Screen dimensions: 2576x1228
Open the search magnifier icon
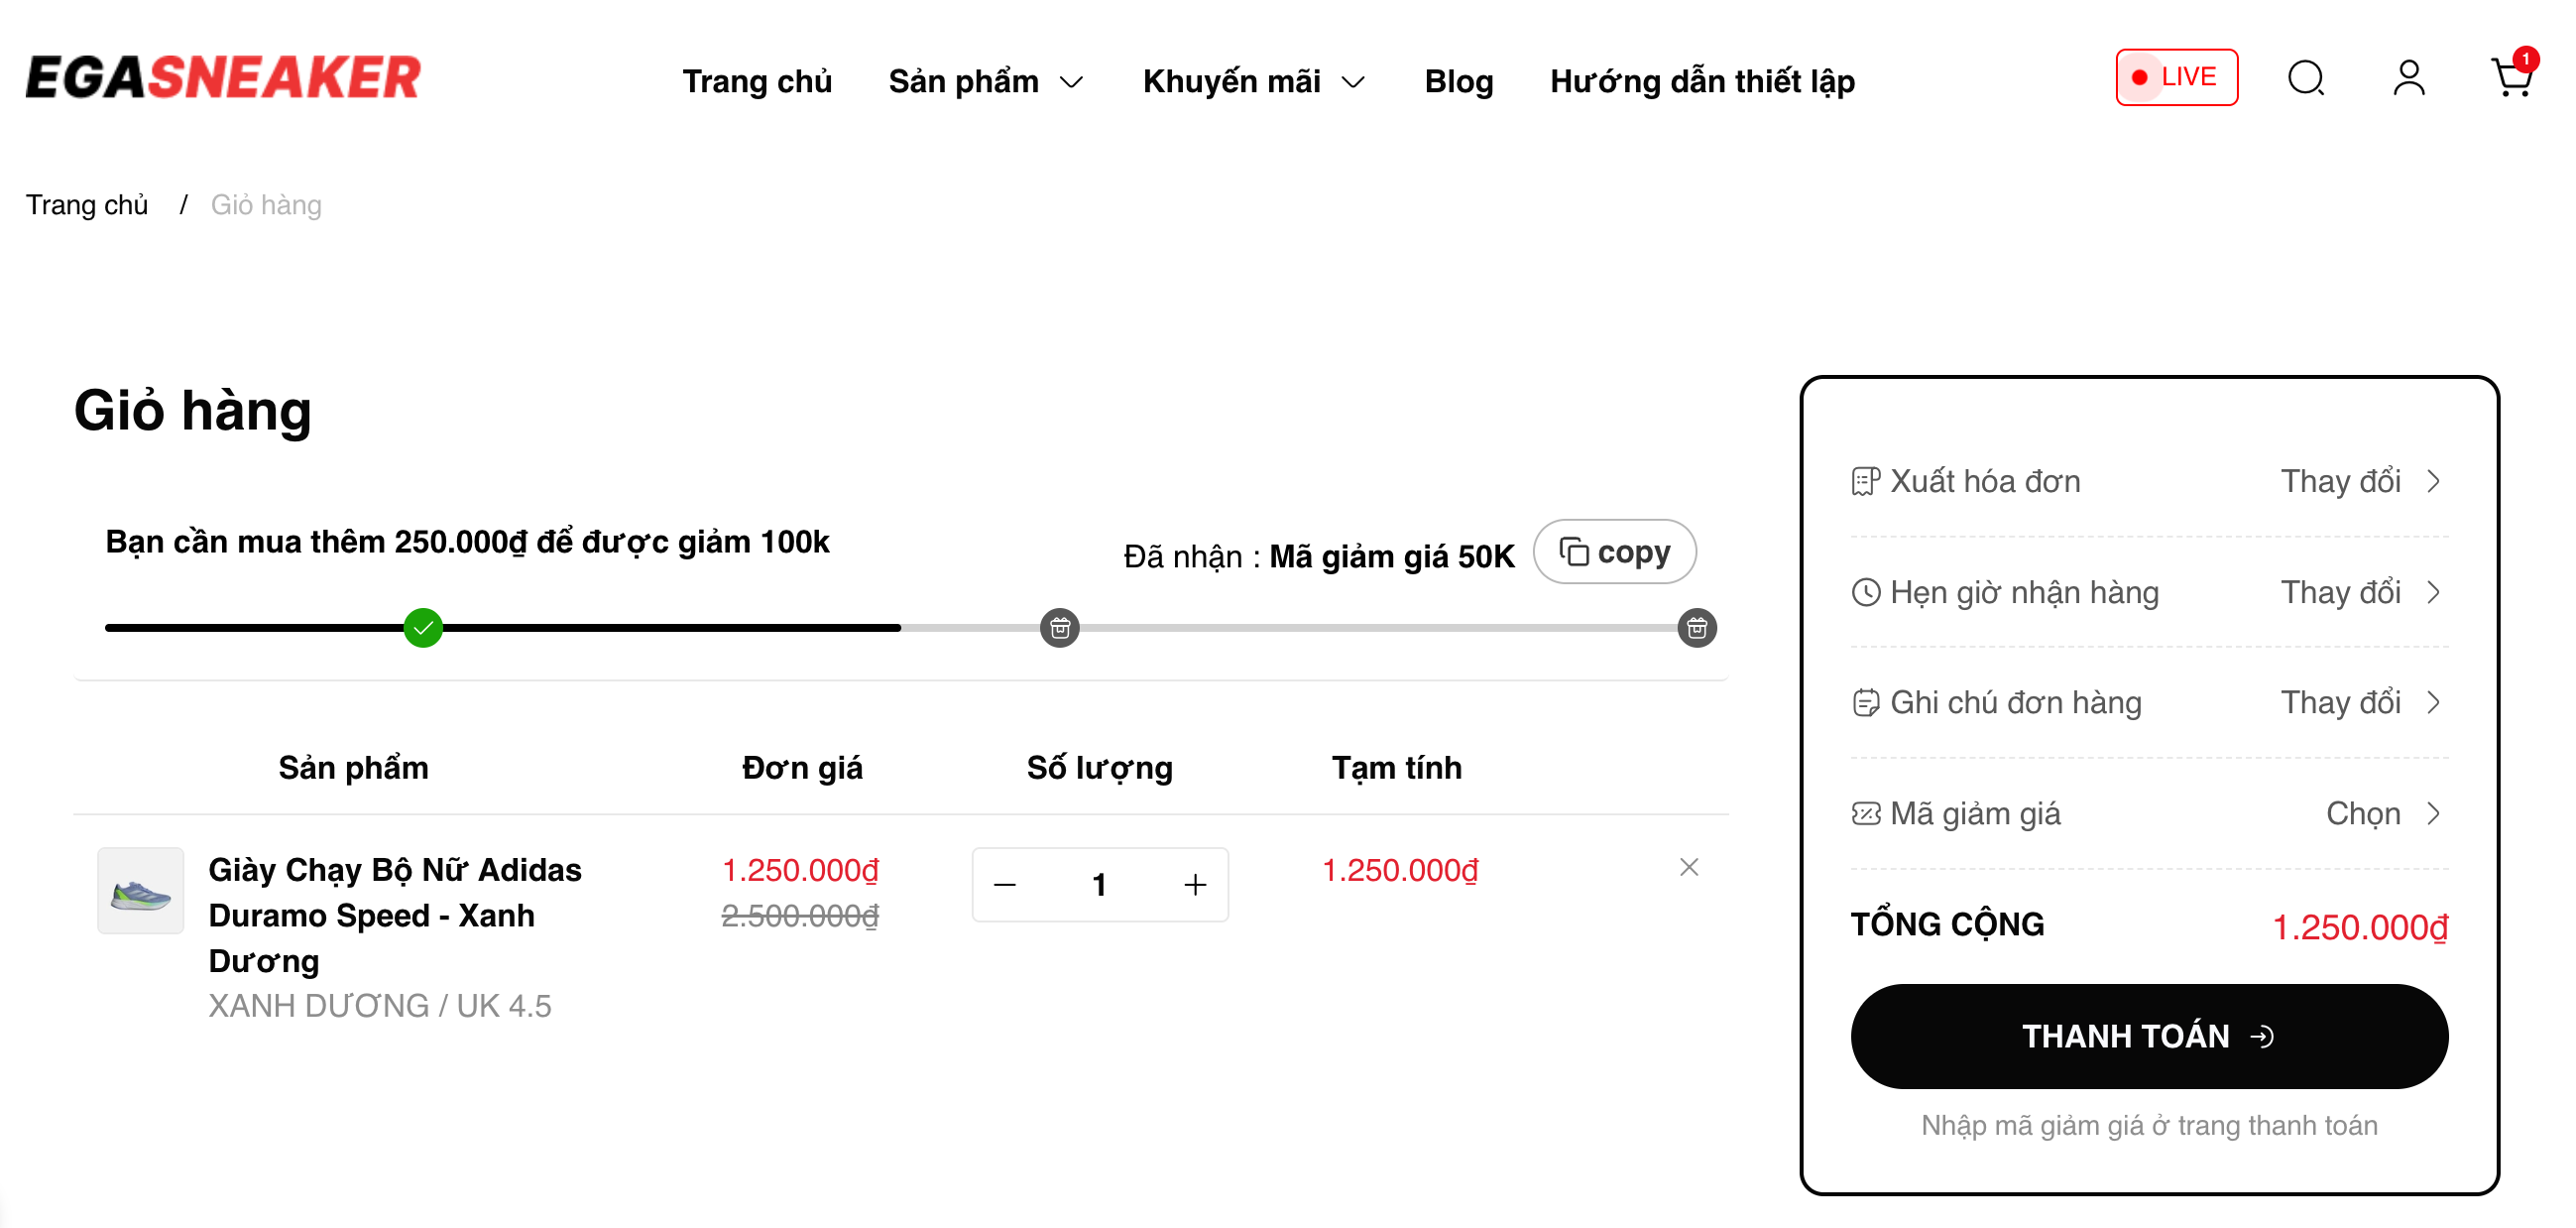(x=2305, y=78)
